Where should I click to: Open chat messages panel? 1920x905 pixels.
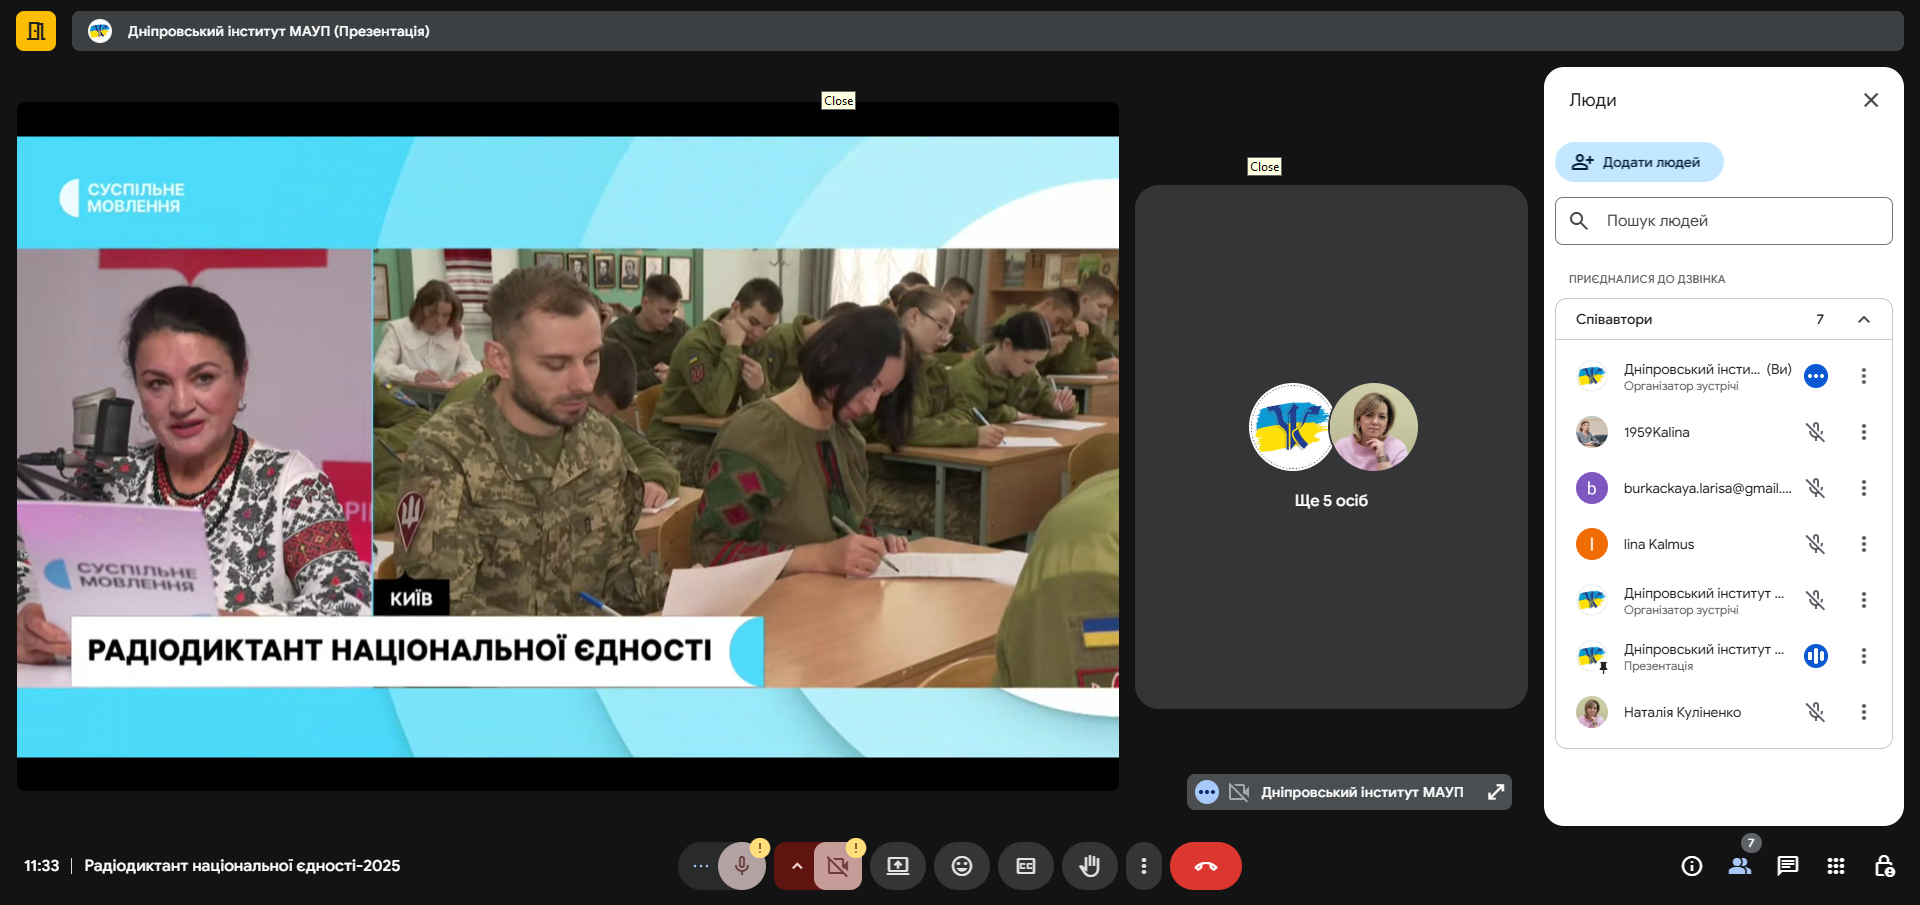tap(1787, 866)
